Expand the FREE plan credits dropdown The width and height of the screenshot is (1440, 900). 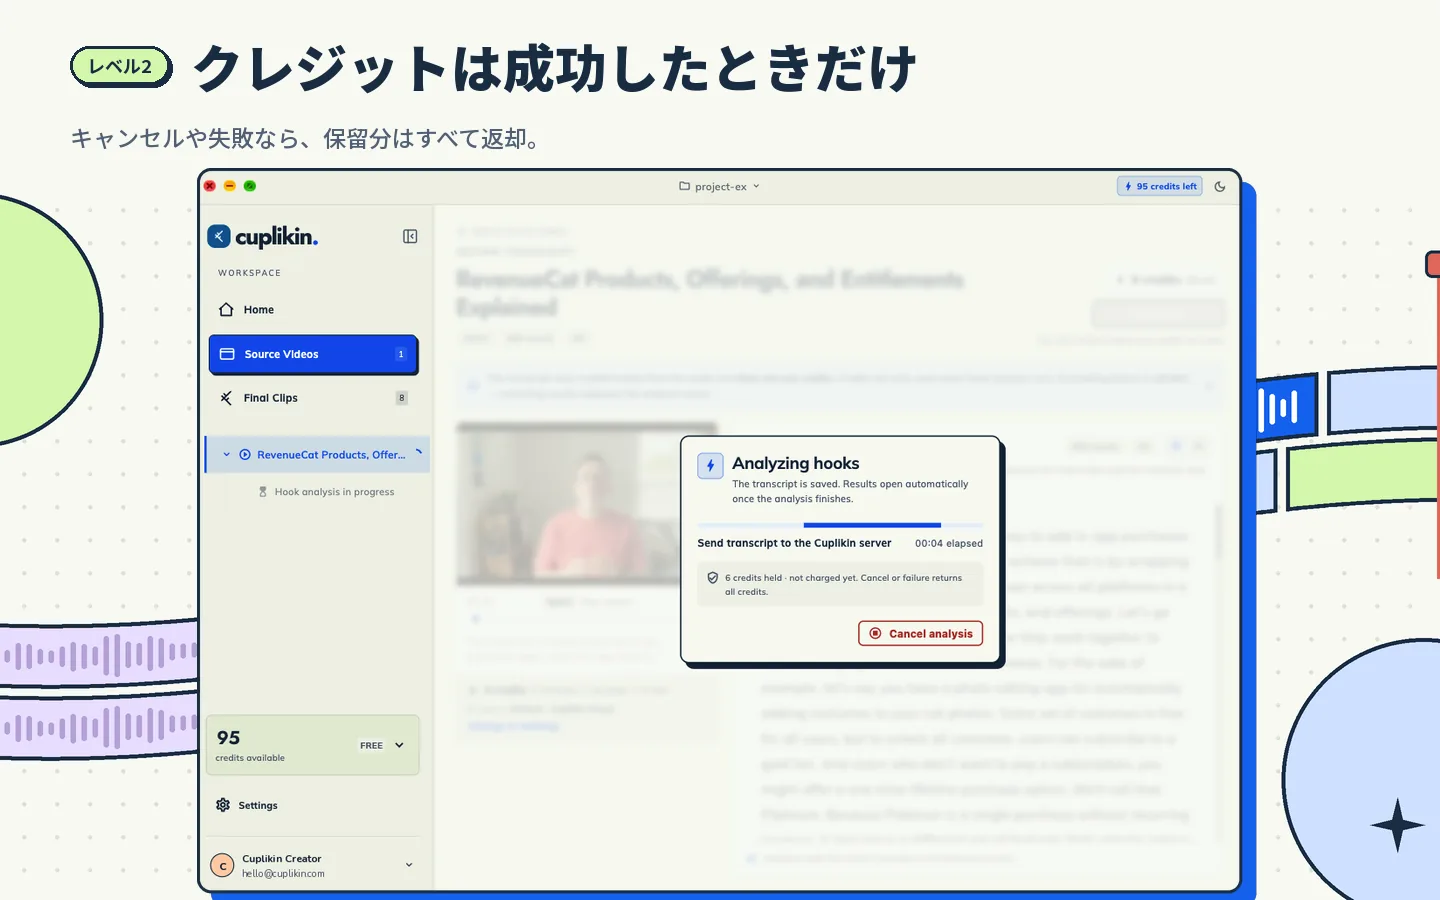pyautogui.click(x=381, y=745)
